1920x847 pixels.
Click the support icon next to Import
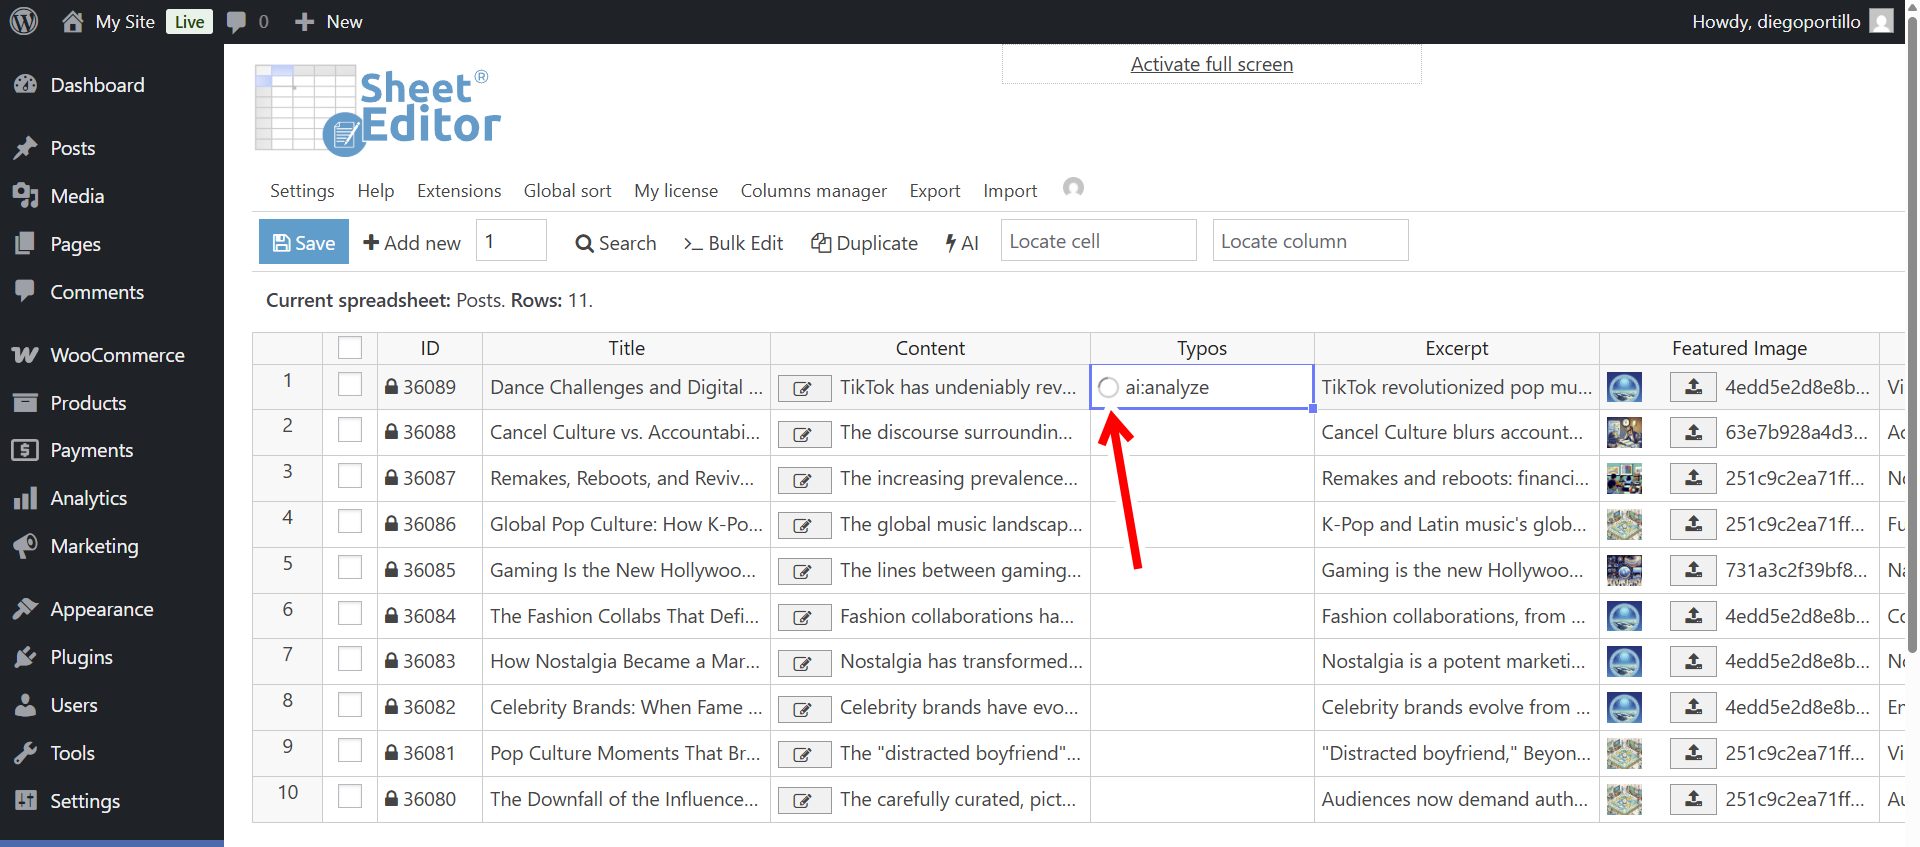point(1073,188)
